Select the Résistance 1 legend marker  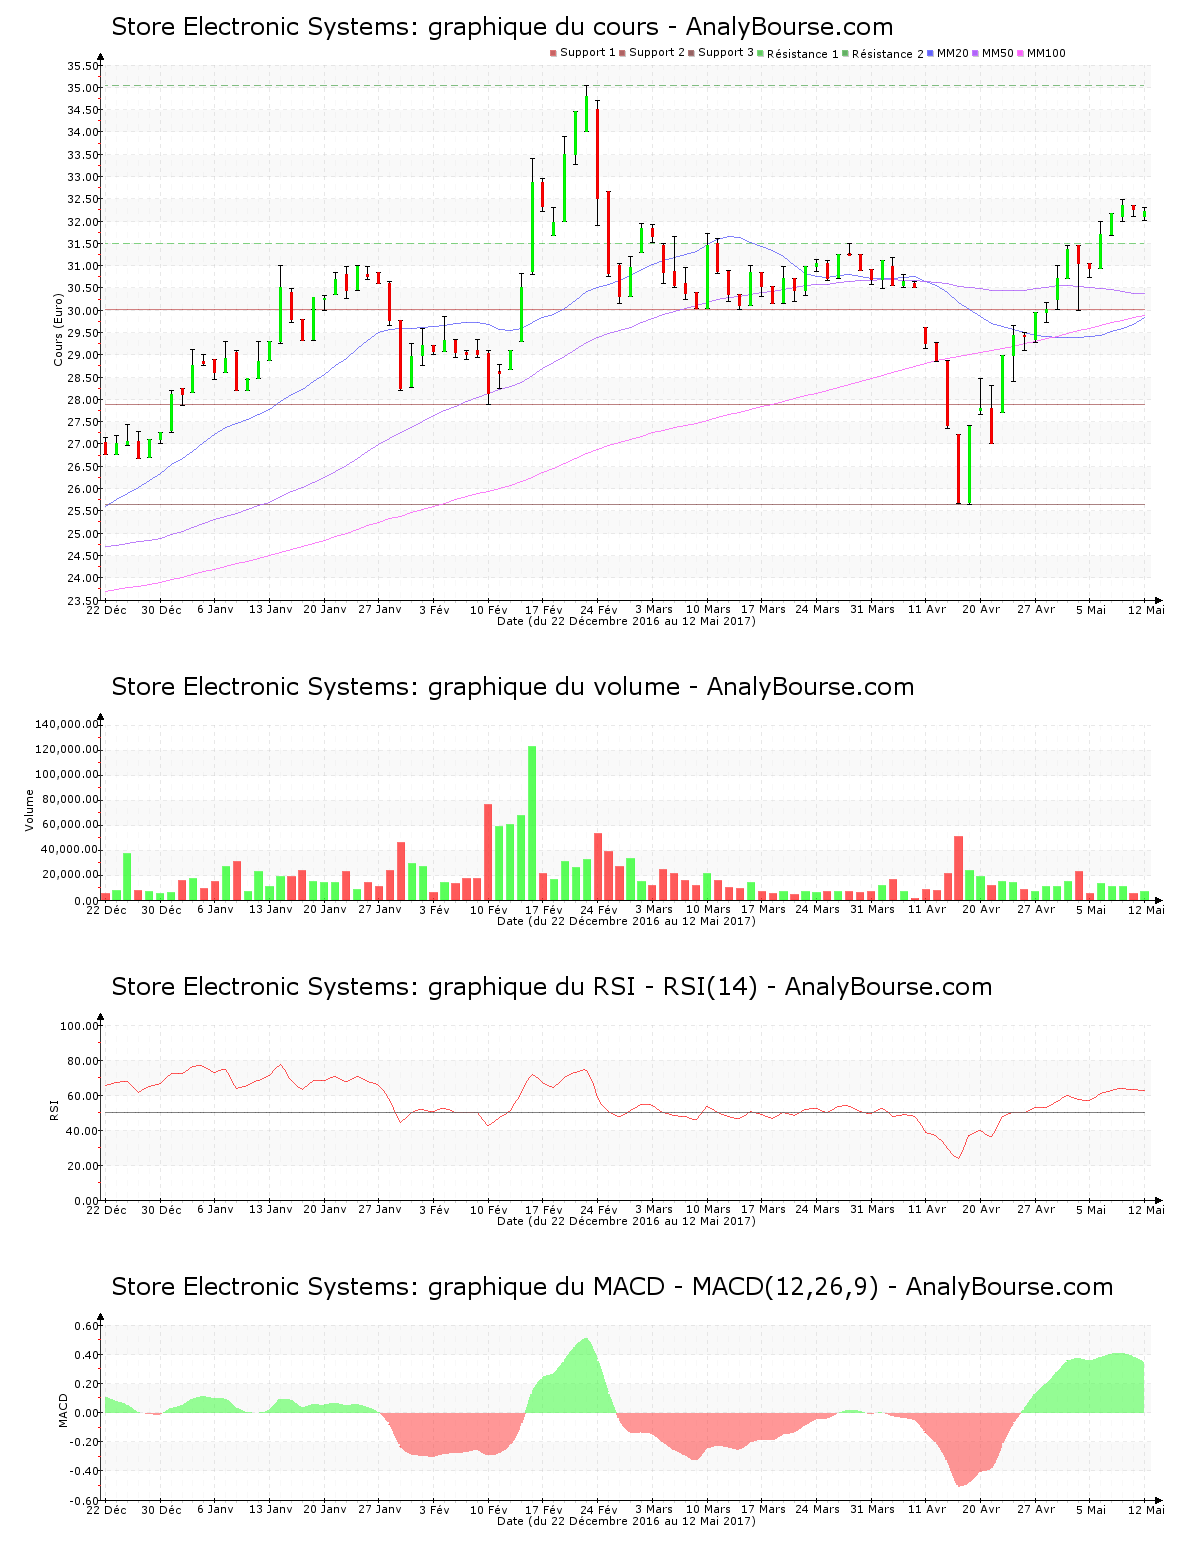click(x=760, y=52)
